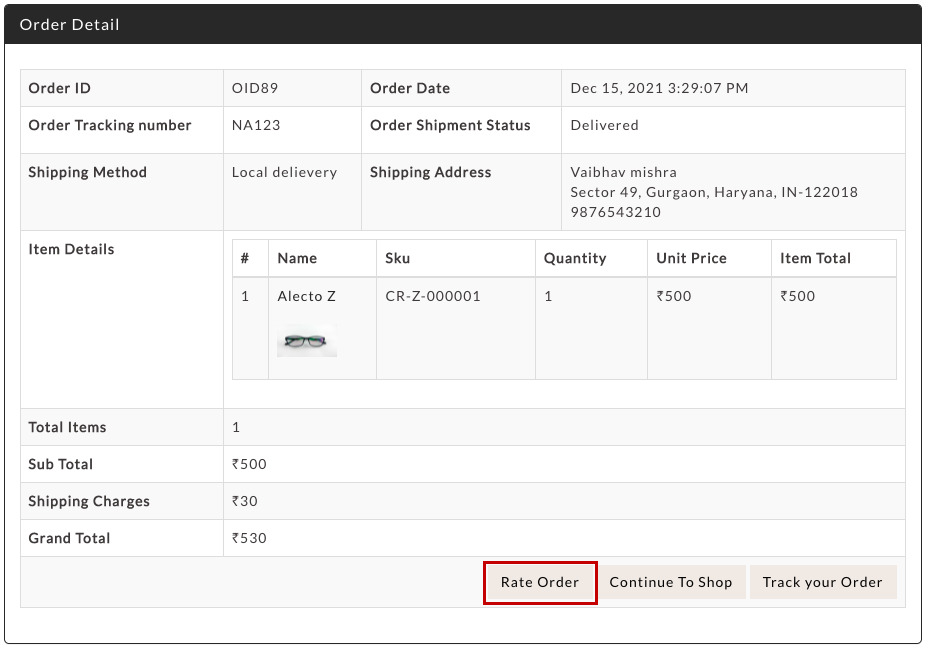Select the order ID value OID89
925x646 pixels.
tap(255, 88)
